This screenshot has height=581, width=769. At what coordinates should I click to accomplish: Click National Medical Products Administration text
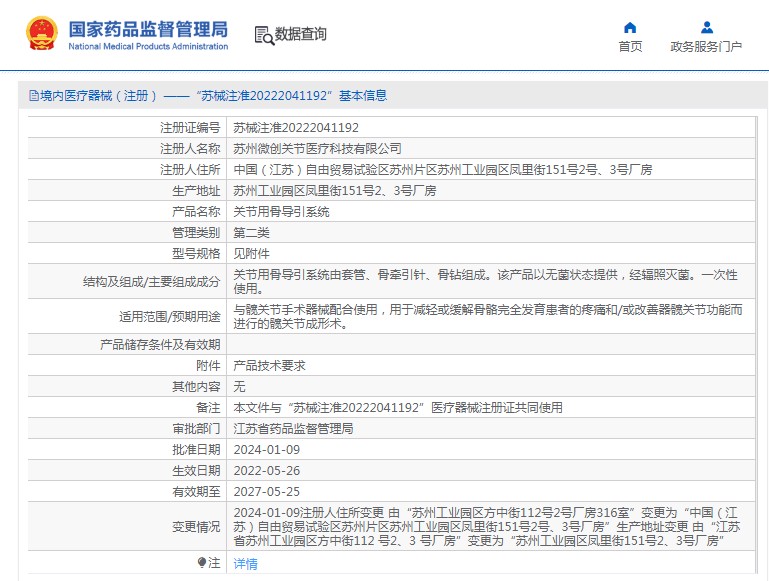tap(148, 47)
